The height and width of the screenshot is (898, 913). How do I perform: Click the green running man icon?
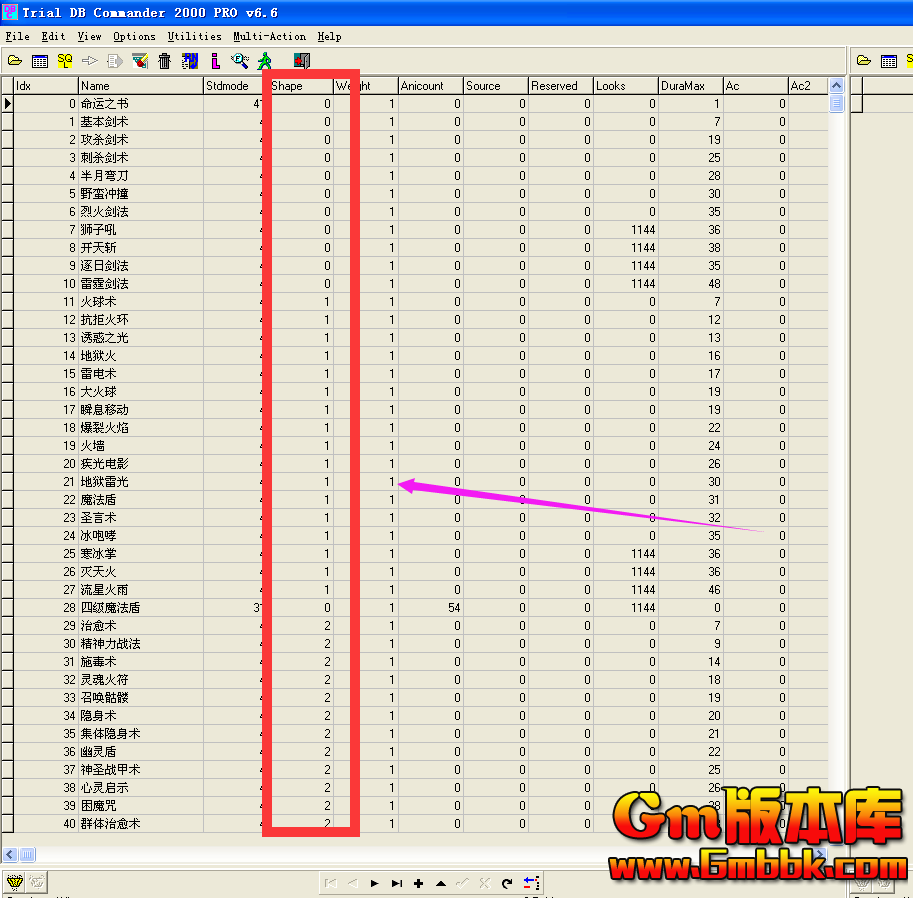[265, 61]
